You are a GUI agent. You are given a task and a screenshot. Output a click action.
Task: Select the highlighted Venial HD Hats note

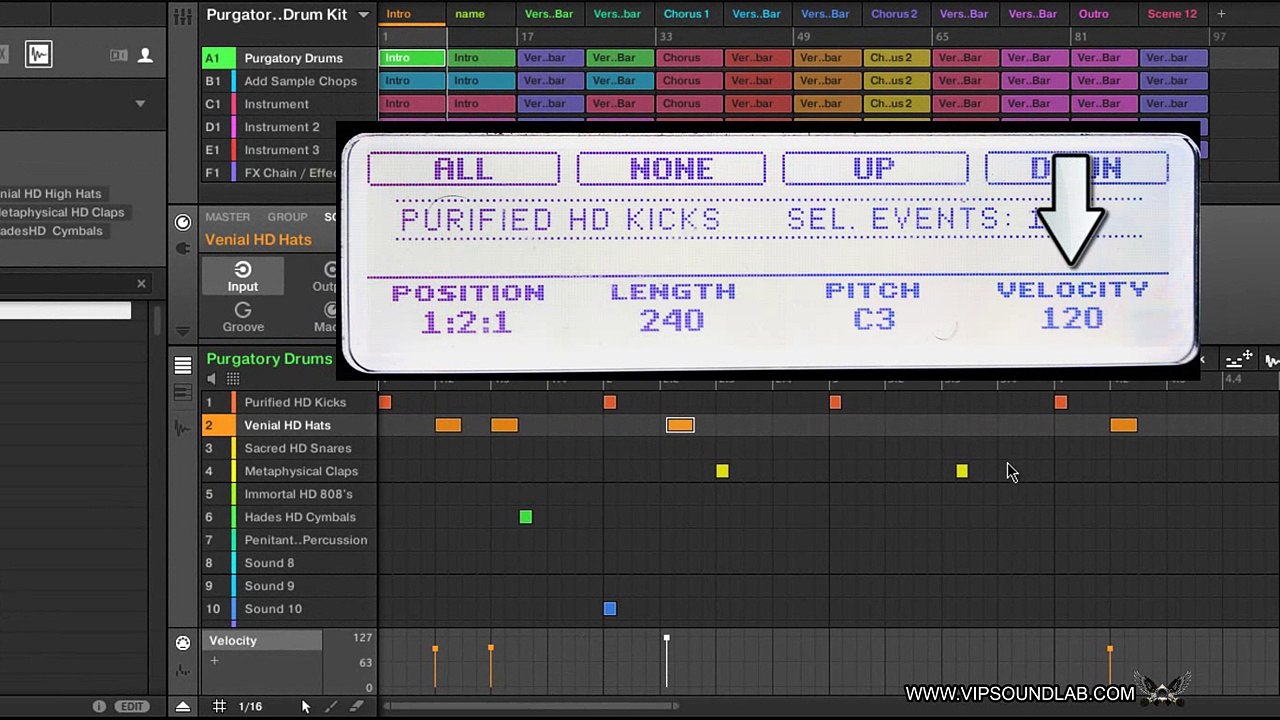point(680,425)
